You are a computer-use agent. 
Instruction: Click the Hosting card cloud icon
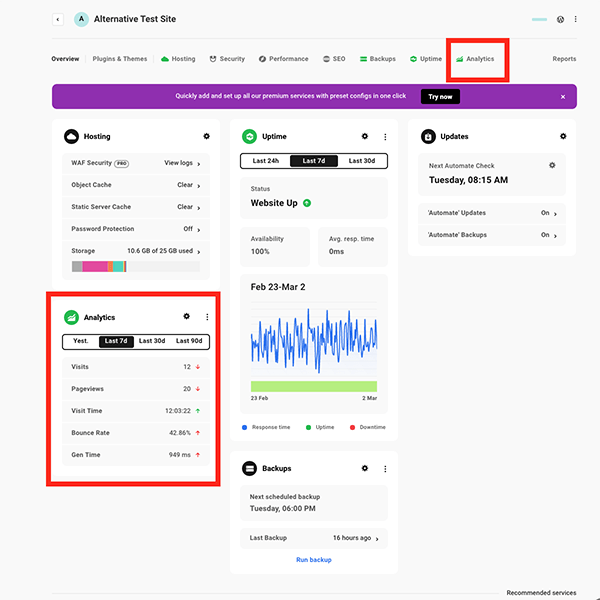[x=72, y=136]
